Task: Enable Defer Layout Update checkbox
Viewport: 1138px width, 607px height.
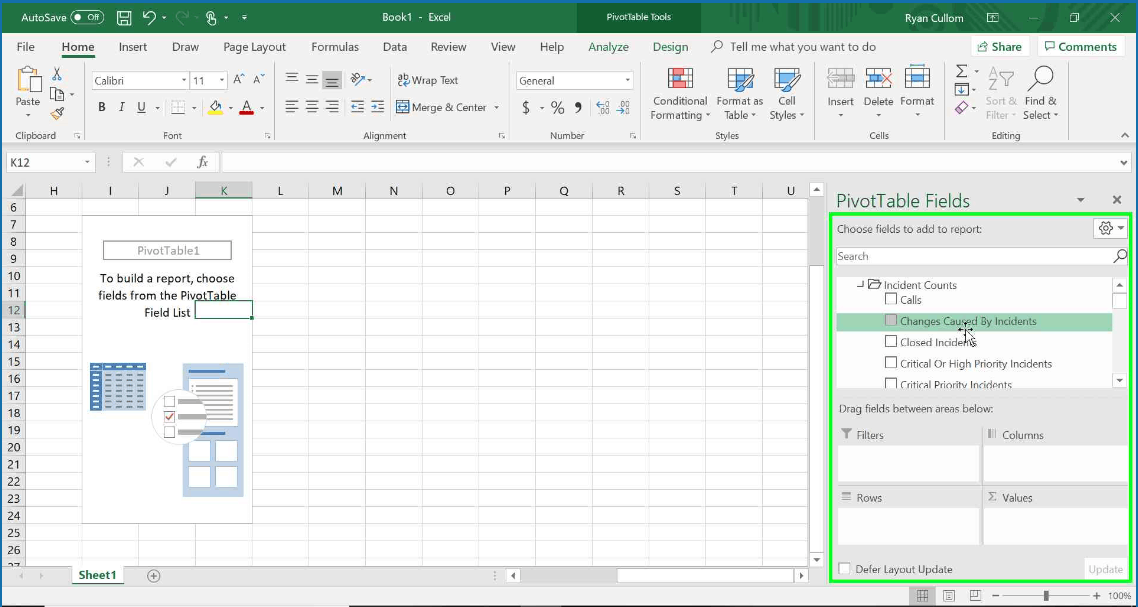Action: point(844,569)
